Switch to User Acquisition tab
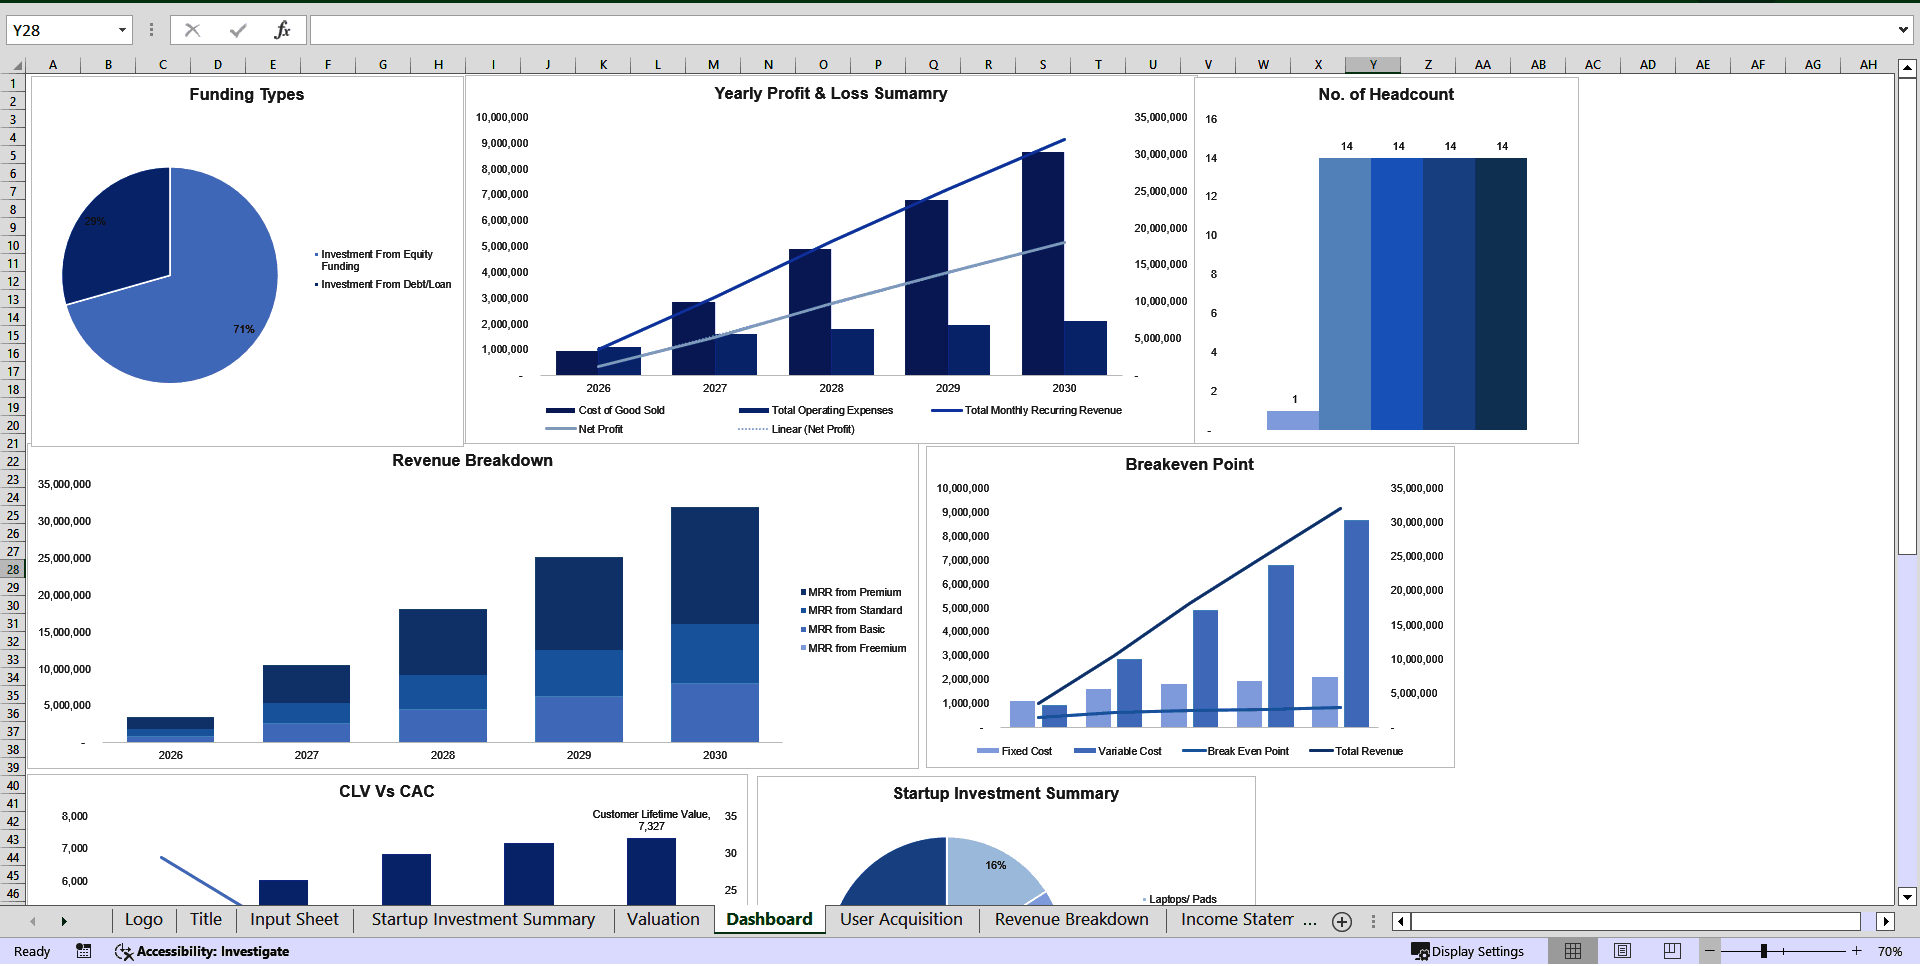Image resolution: width=1920 pixels, height=966 pixels. [x=901, y=920]
